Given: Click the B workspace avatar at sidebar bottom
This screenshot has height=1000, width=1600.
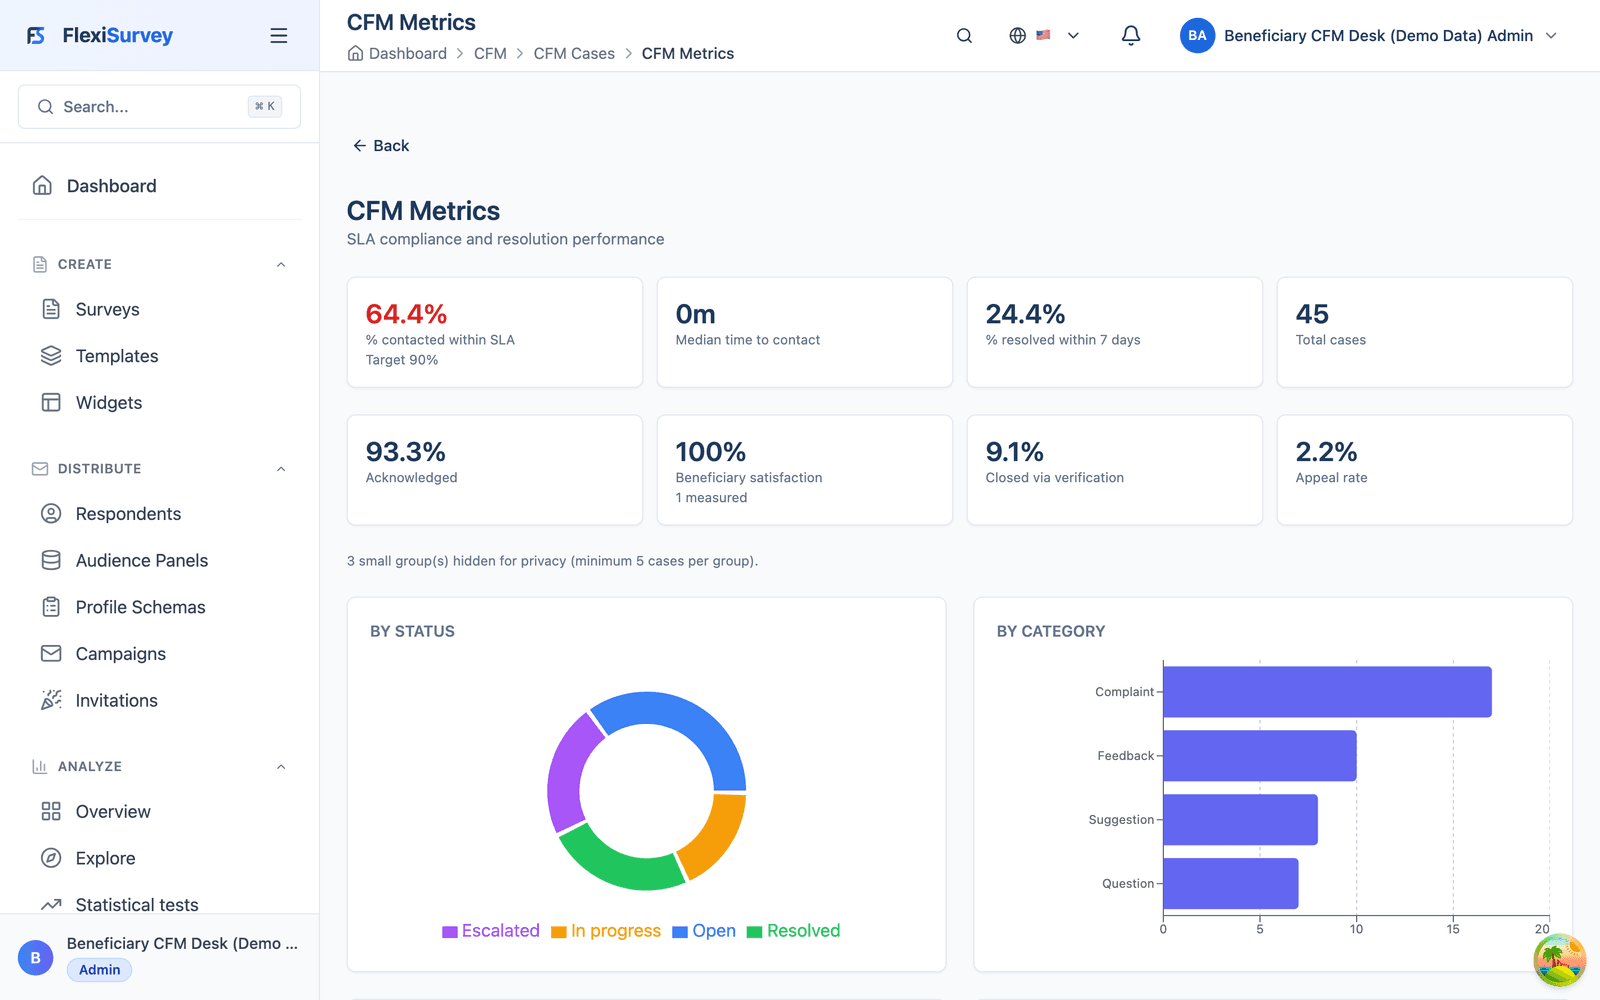Looking at the screenshot, I should (36, 957).
